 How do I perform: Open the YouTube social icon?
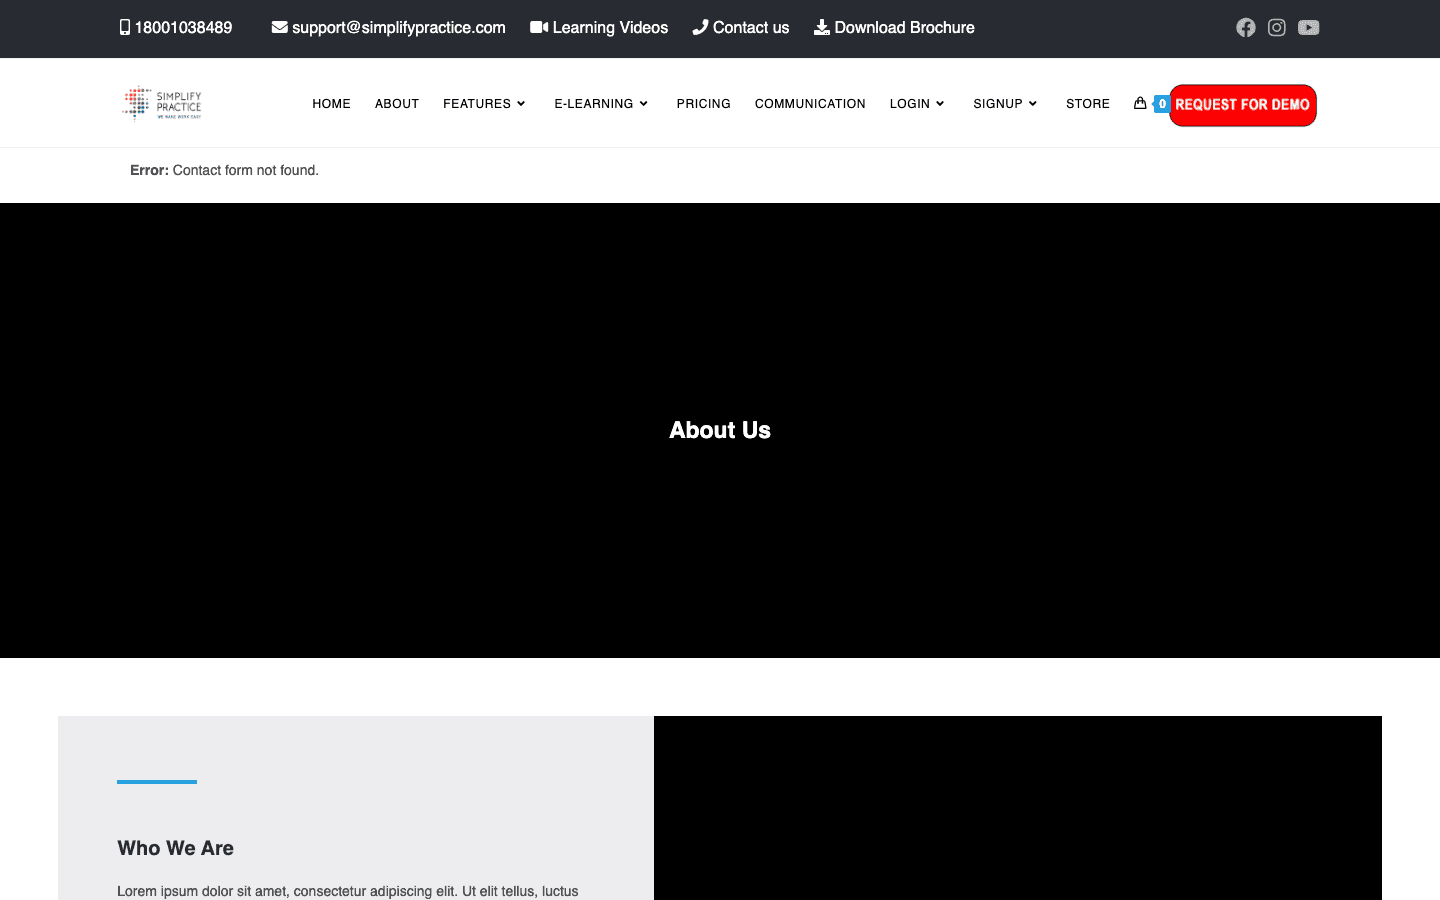(x=1309, y=28)
